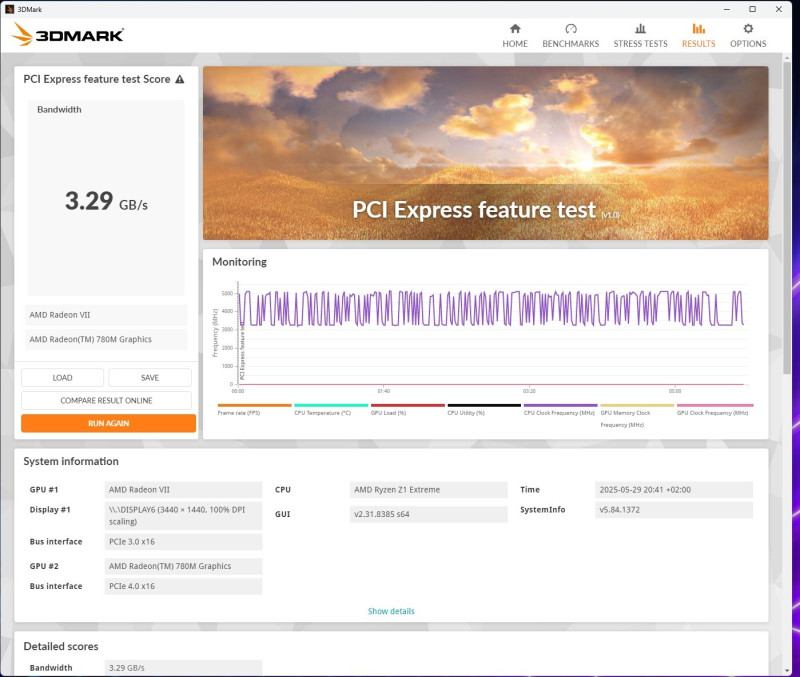Click the PCIe 4.0 x16 bus interface value
800x677 pixels.
(183, 586)
